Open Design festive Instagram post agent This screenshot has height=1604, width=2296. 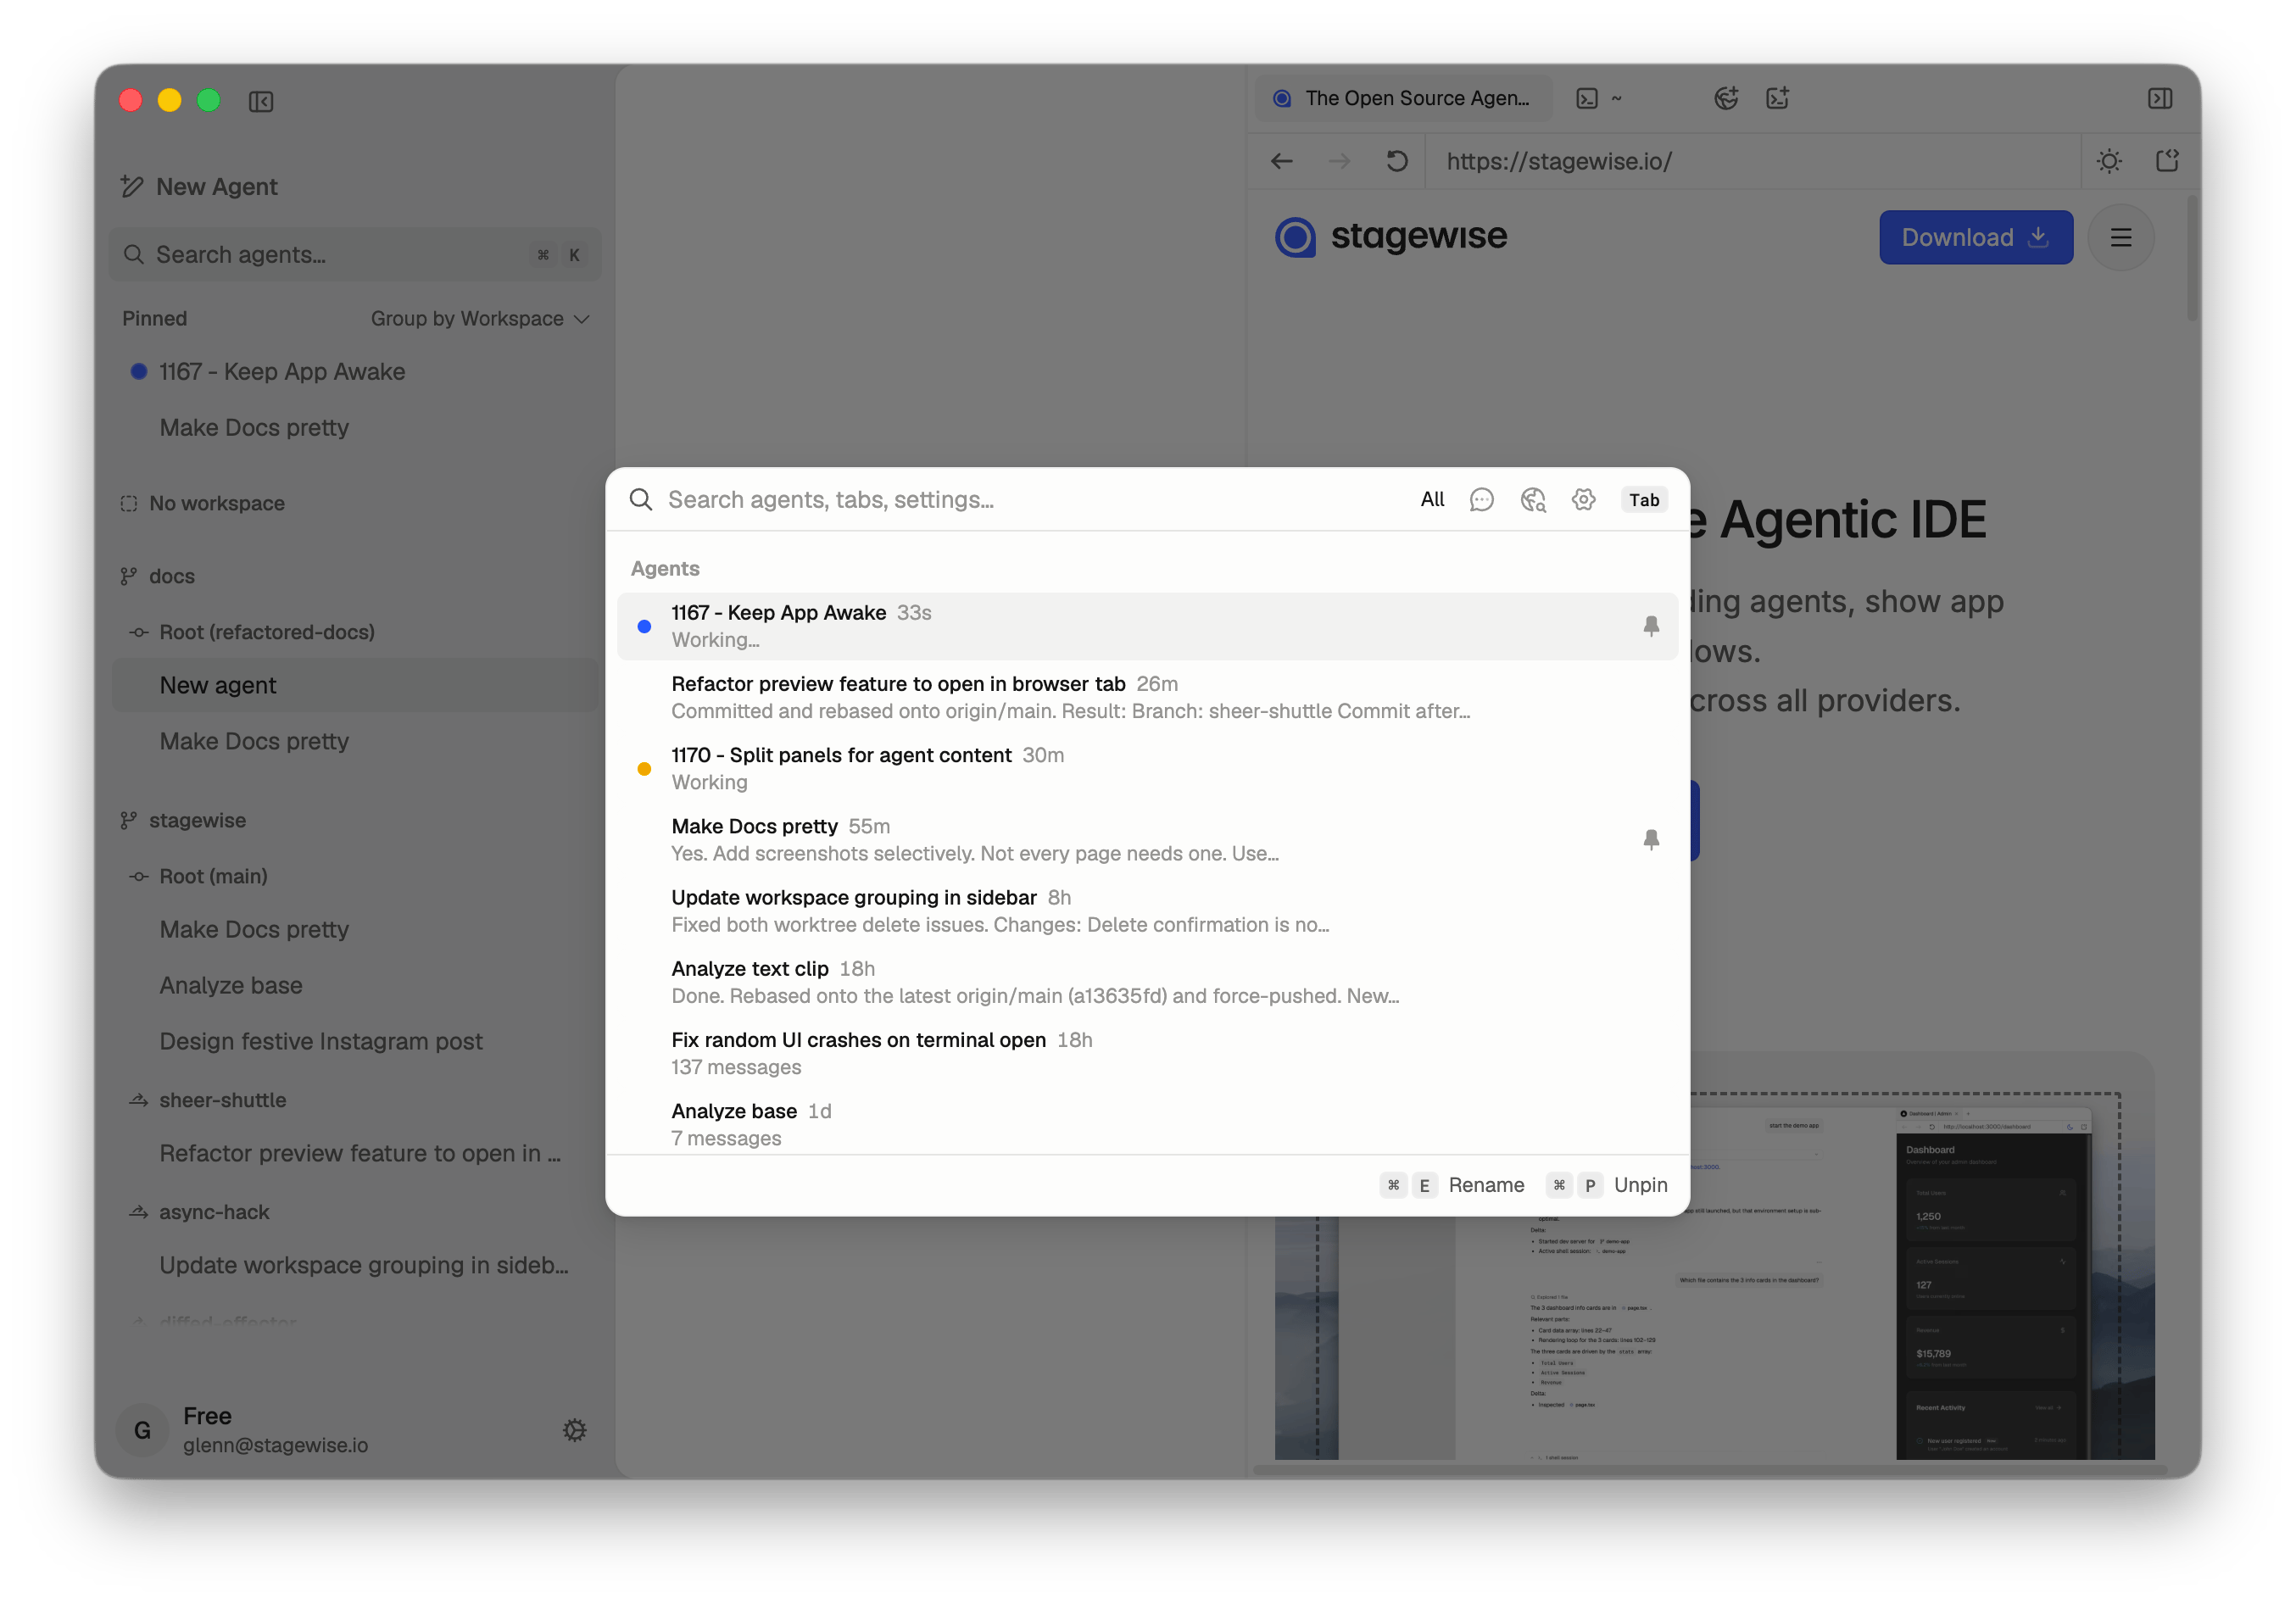pyautogui.click(x=355, y=1041)
